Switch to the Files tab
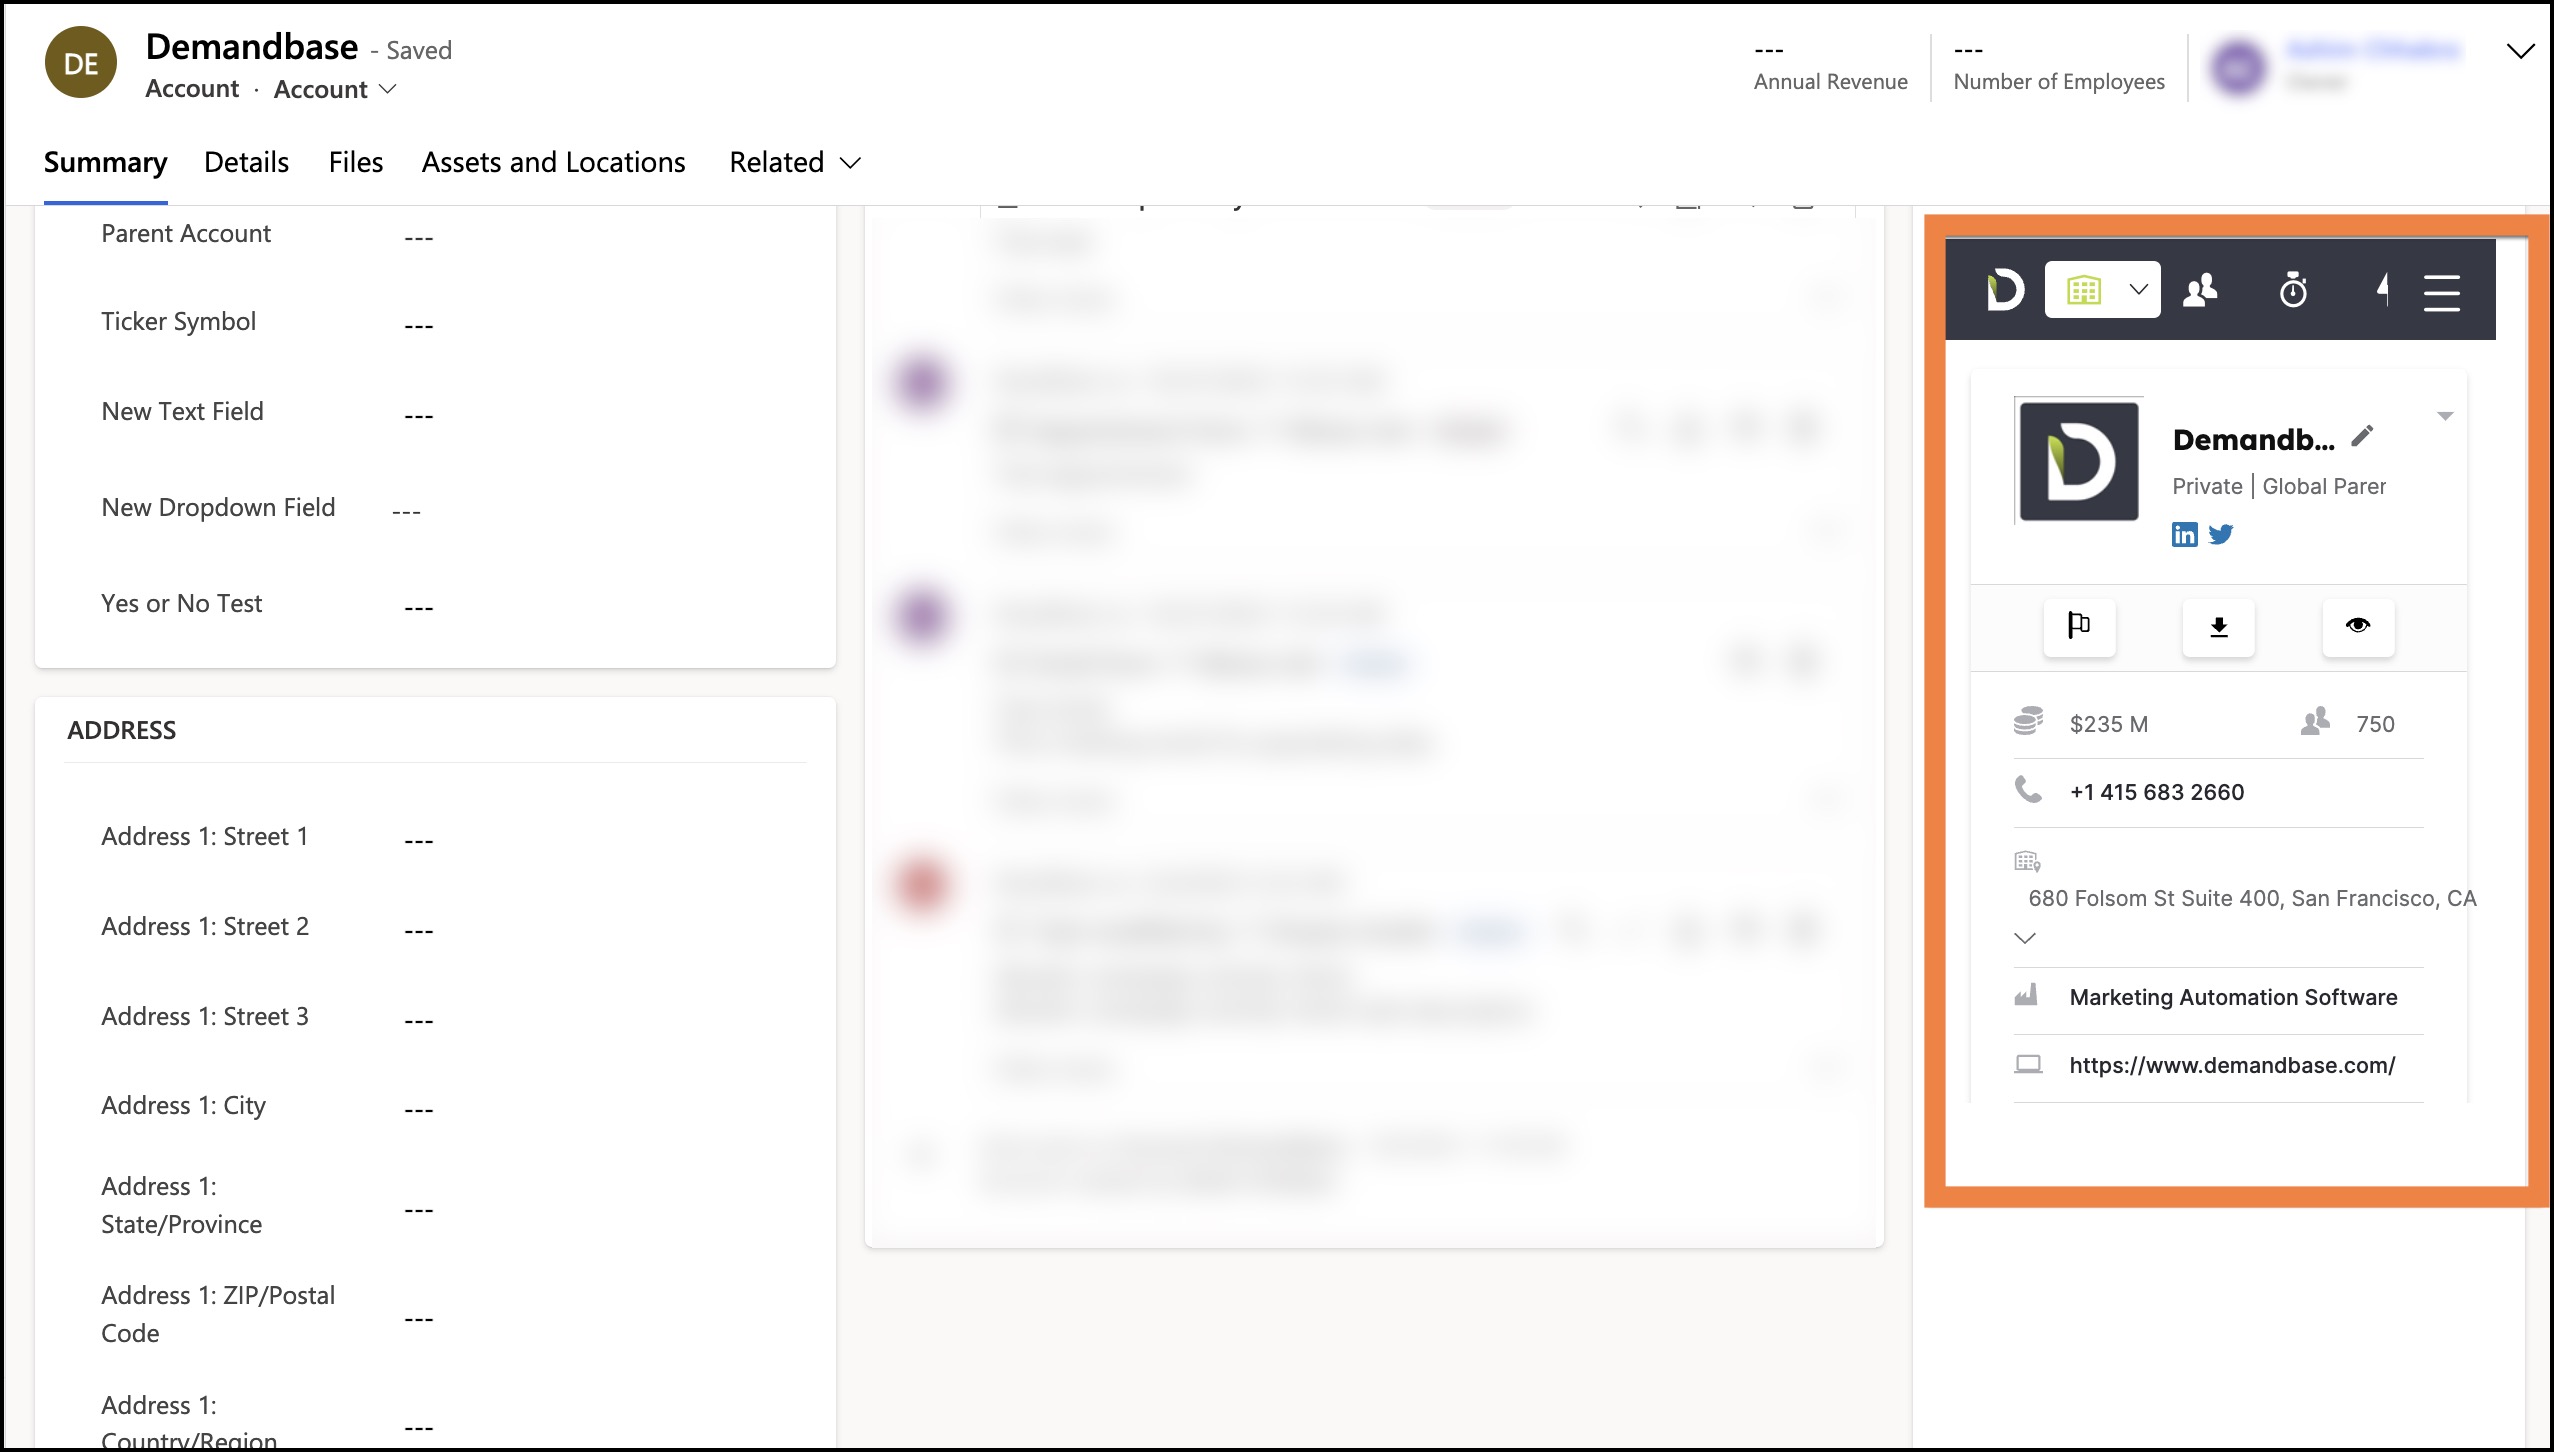2554x1452 pixels. pos(356,163)
